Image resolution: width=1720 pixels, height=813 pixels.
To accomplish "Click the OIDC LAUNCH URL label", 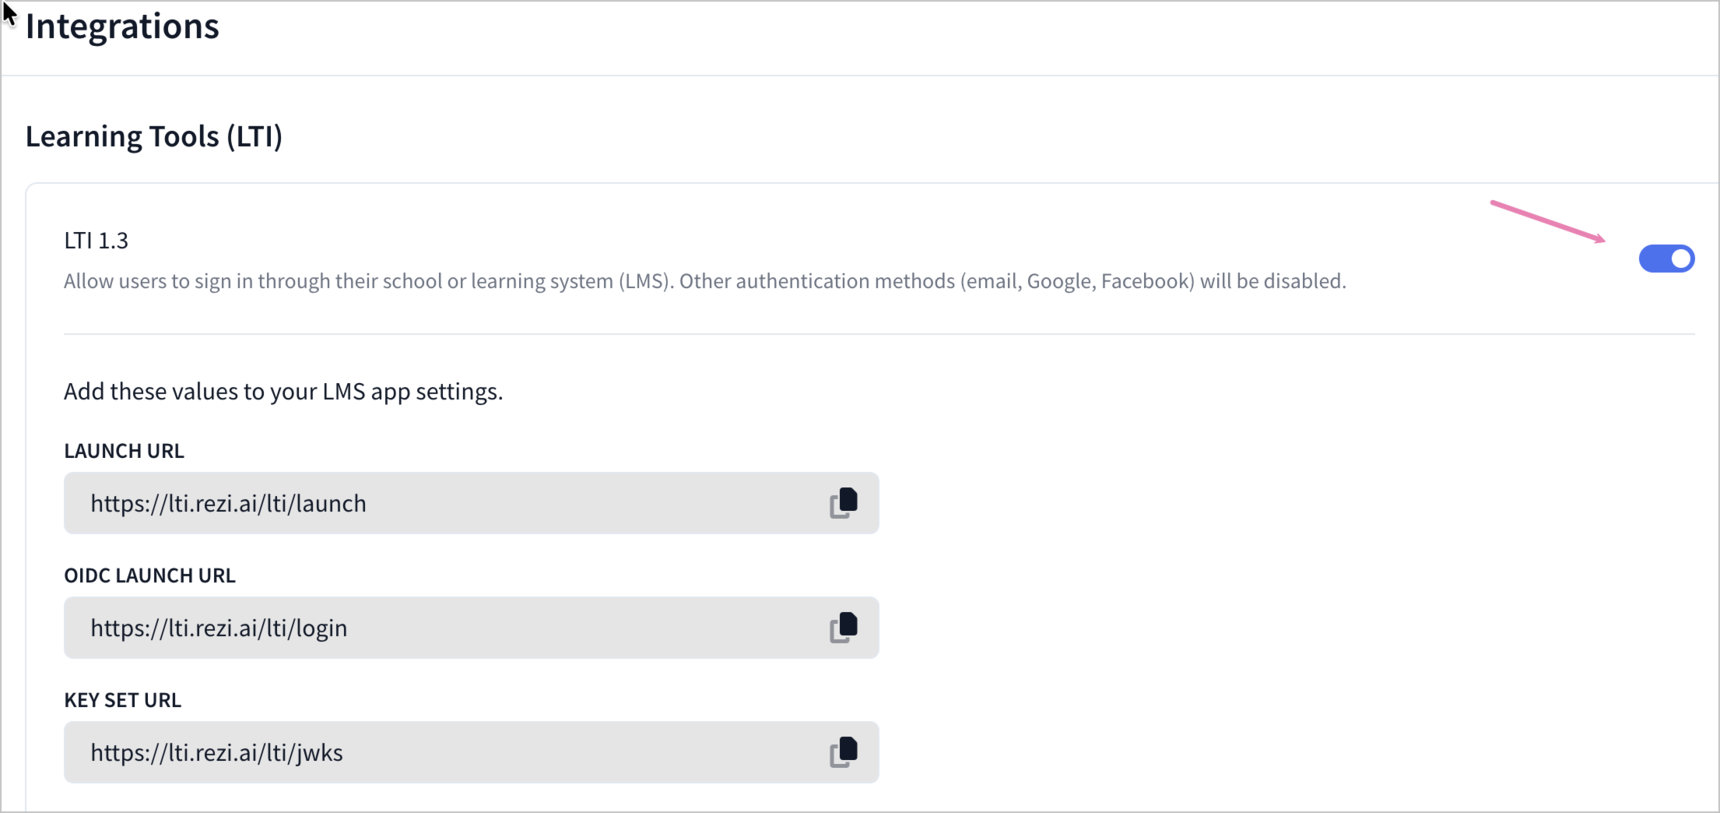I will [x=150, y=575].
